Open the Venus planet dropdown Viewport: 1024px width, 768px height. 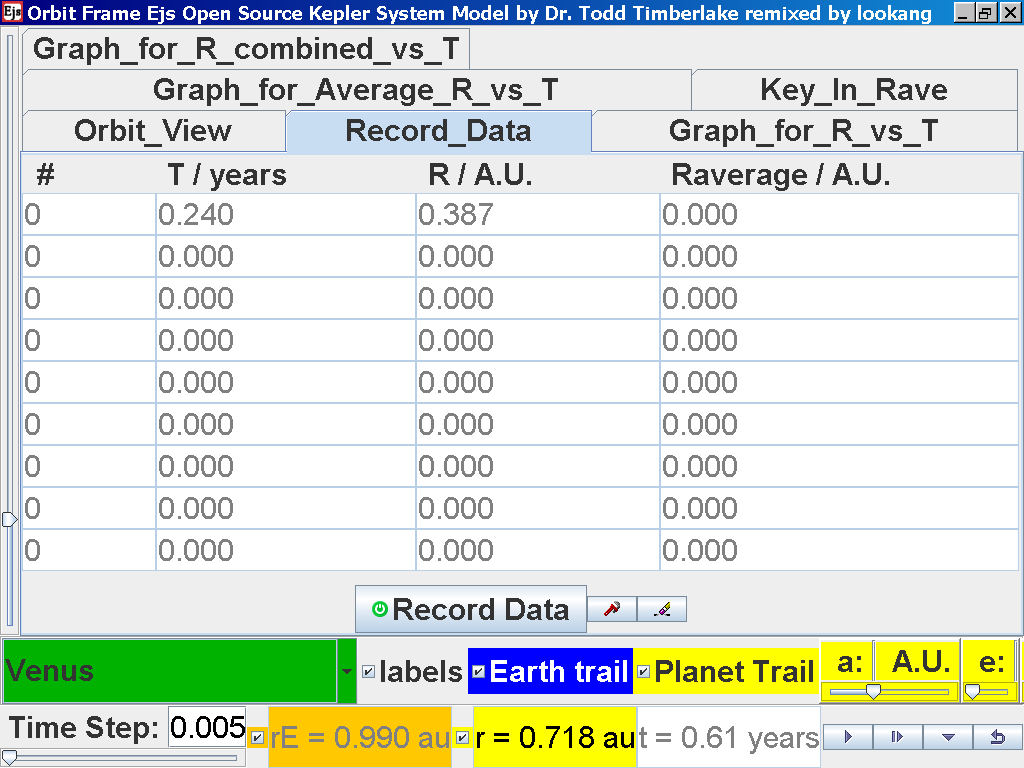[347, 672]
